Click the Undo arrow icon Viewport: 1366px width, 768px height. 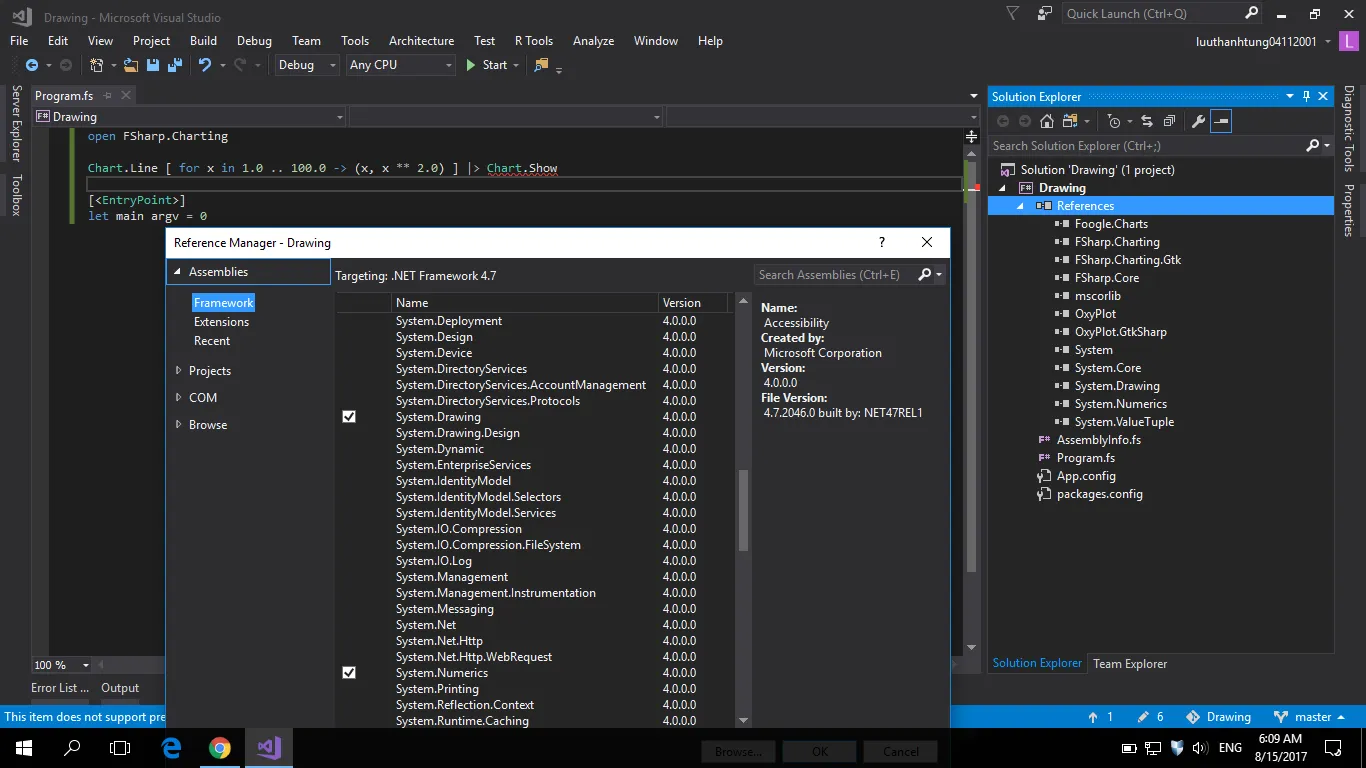tap(204, 65)
